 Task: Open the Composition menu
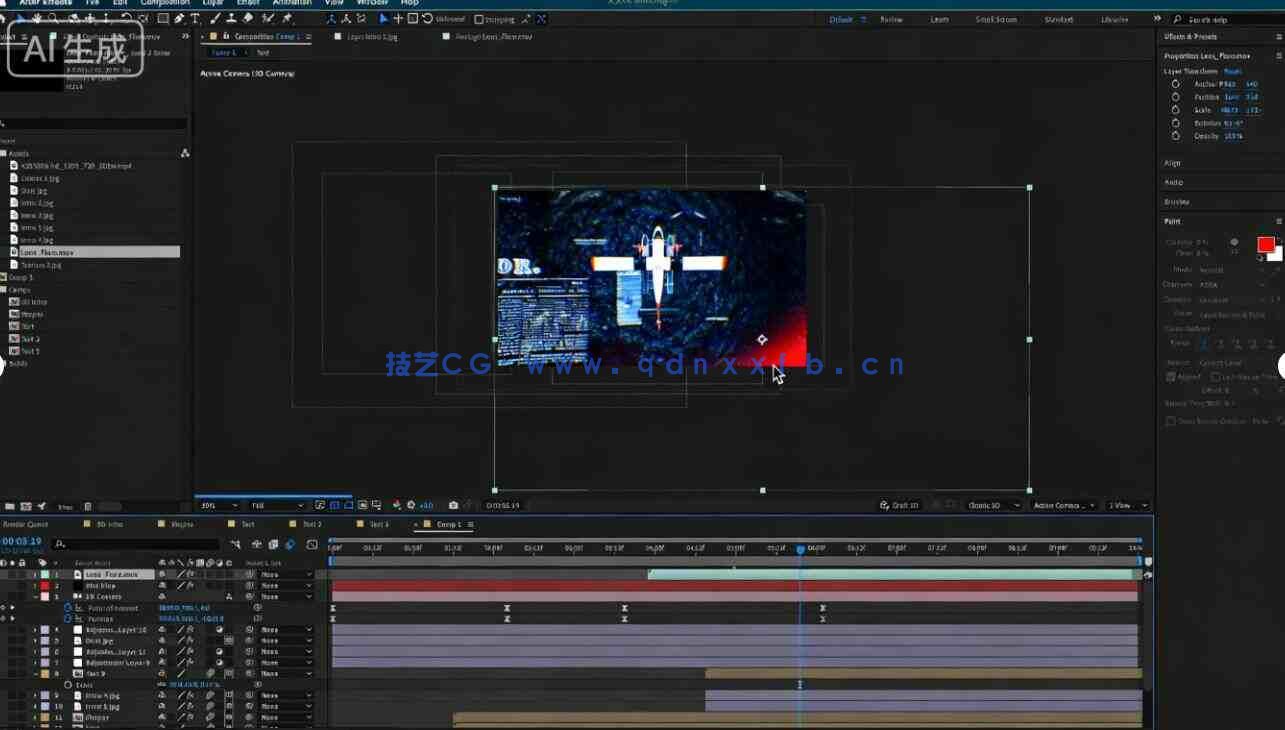coord(165,3)
